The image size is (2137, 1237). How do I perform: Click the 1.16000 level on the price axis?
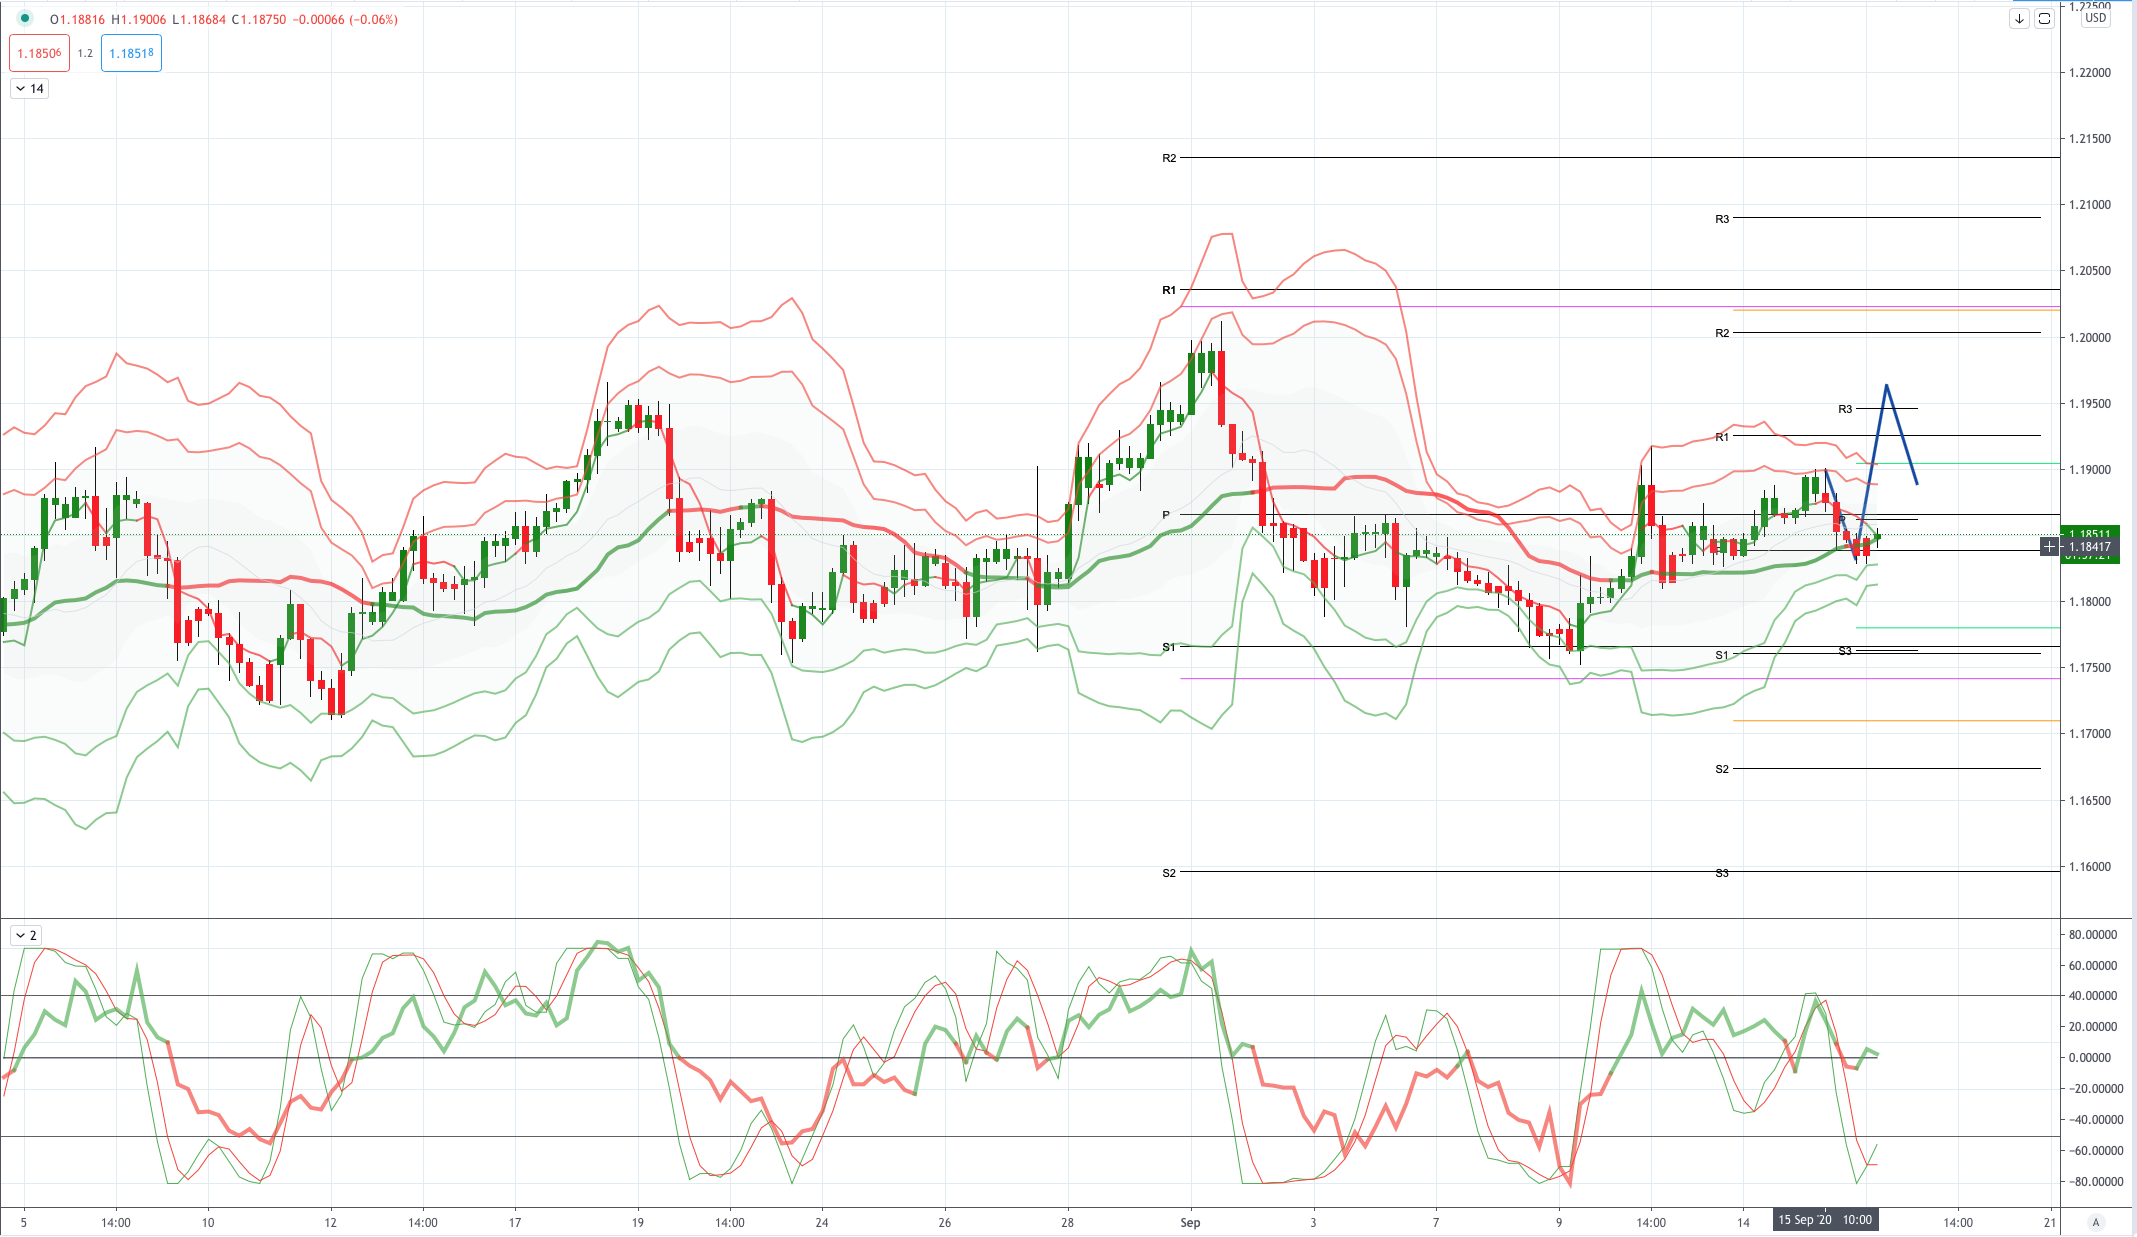(x=2090, y=866)
